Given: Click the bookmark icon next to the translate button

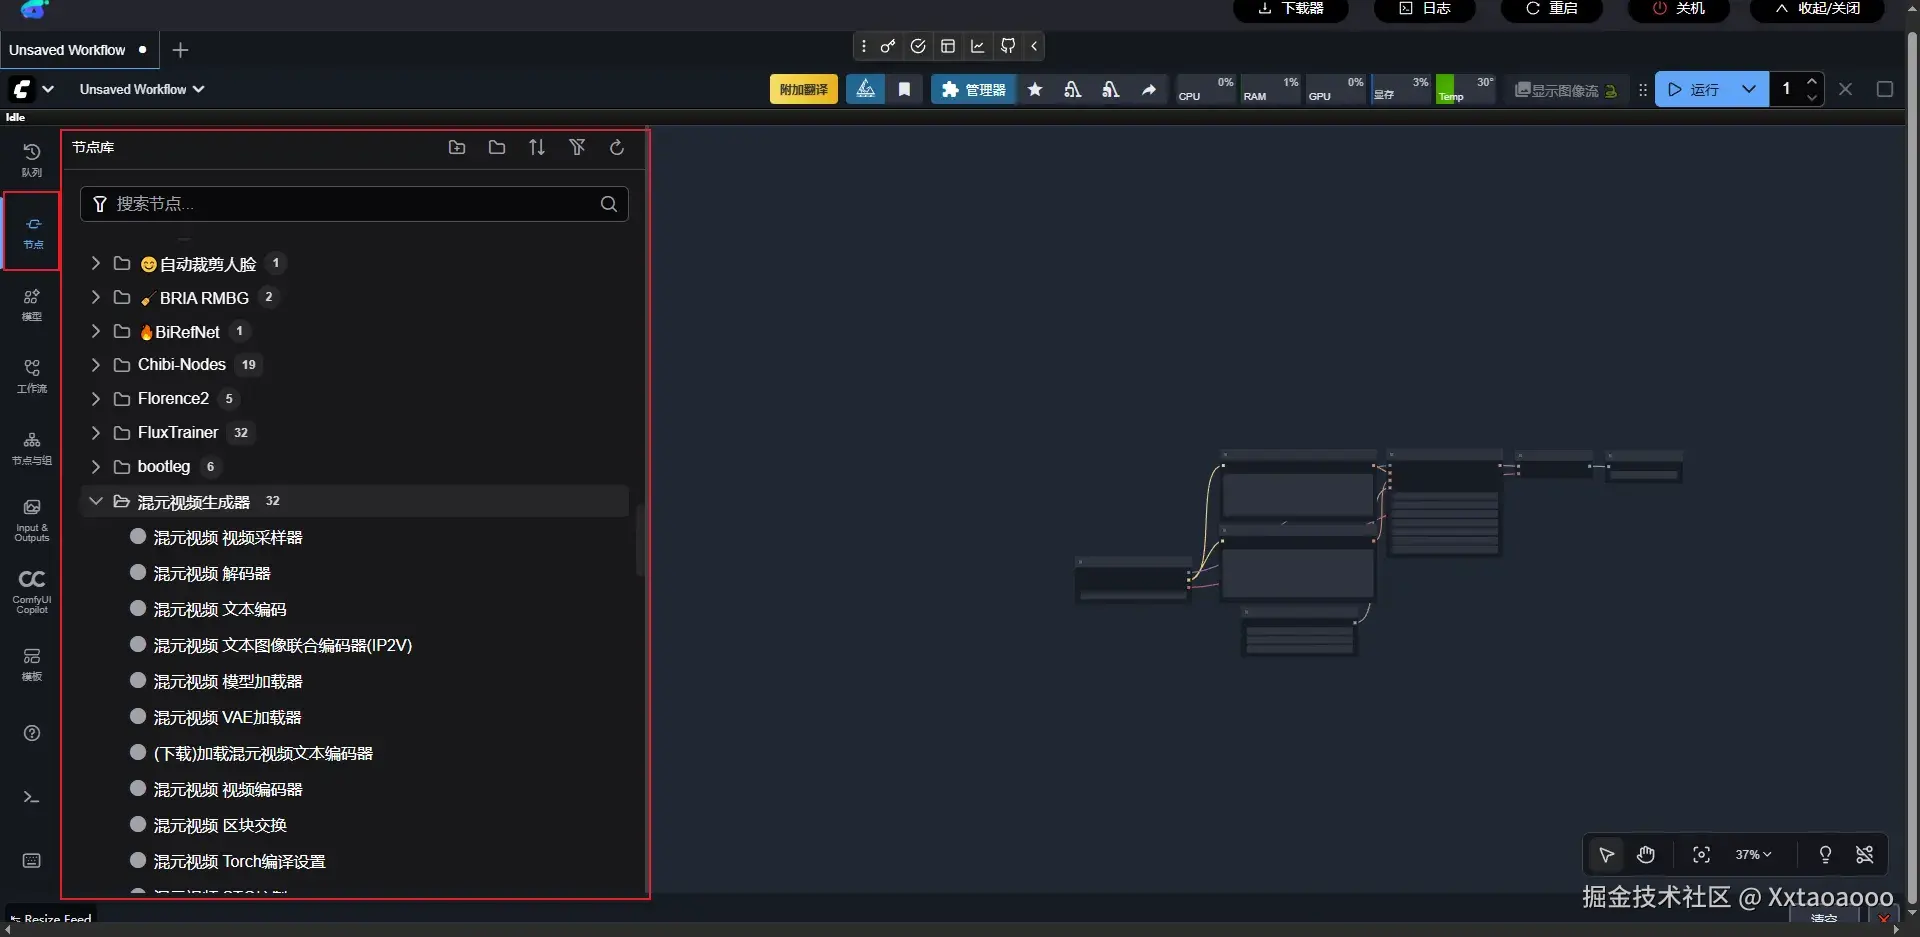Looking at the screenshot, I should [x=904, y=89].
